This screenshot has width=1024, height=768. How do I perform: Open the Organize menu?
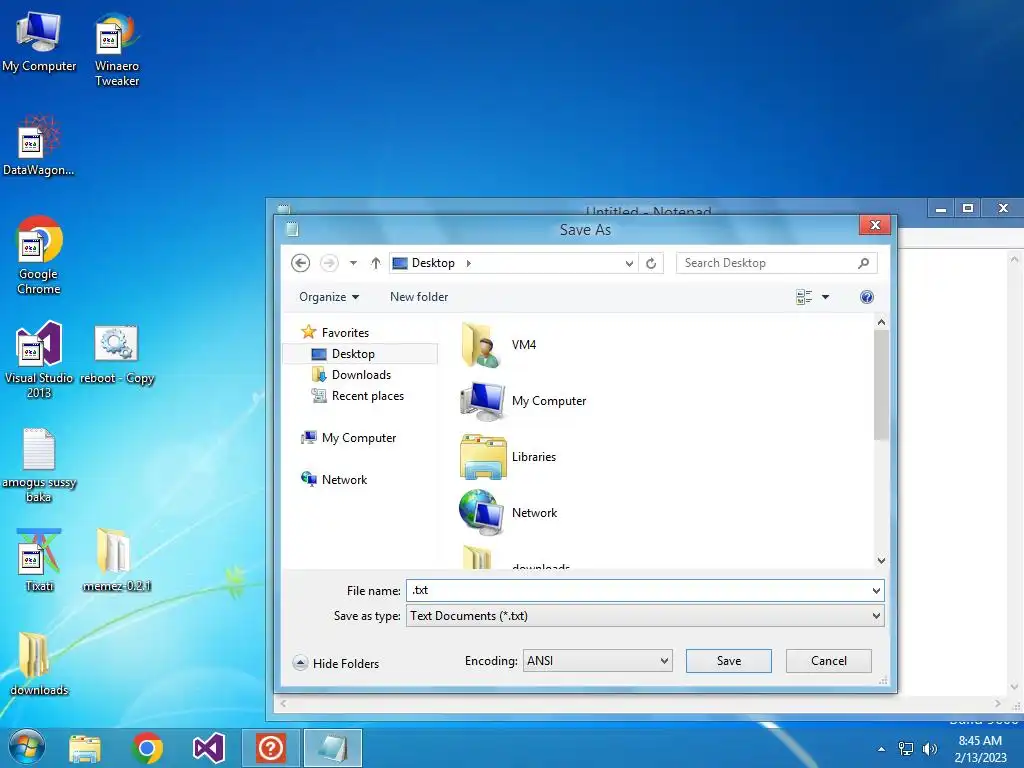click(x=329, y=297)
